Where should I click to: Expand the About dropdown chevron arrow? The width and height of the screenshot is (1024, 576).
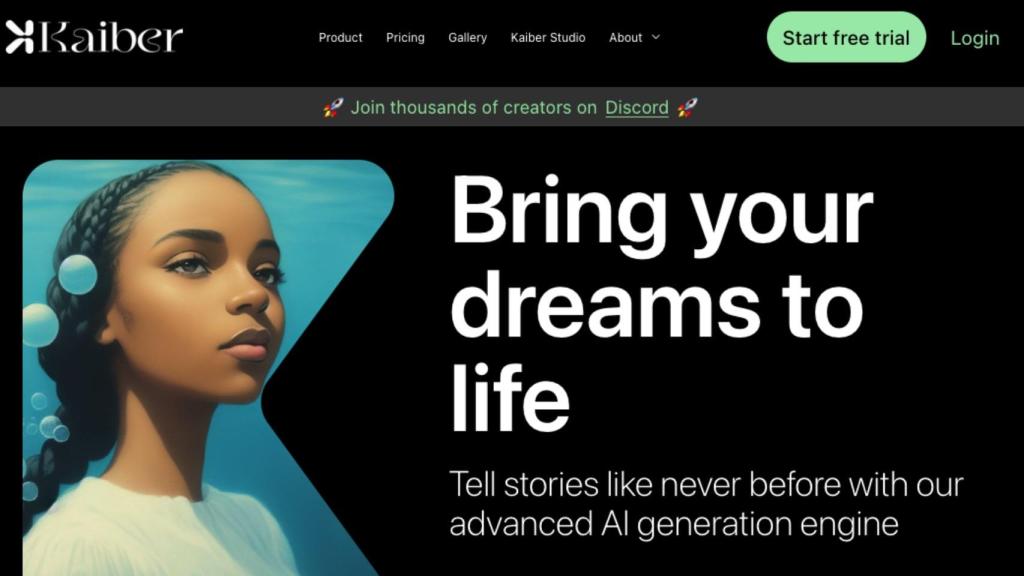656,38
